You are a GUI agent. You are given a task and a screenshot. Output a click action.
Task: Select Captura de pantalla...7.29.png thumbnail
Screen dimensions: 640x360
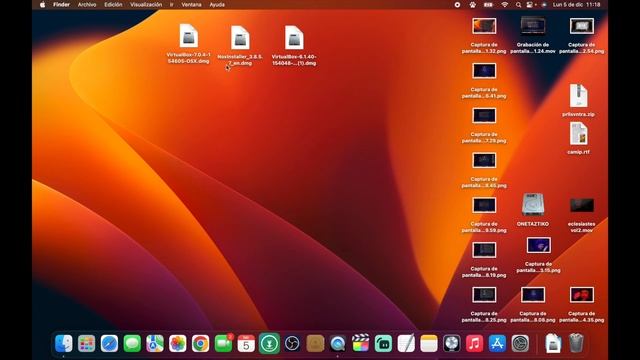click(x=484, y=116)
